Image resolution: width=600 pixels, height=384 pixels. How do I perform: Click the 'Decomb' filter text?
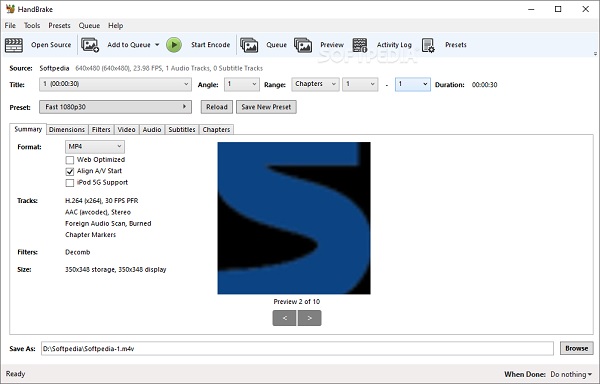[78, 252]
